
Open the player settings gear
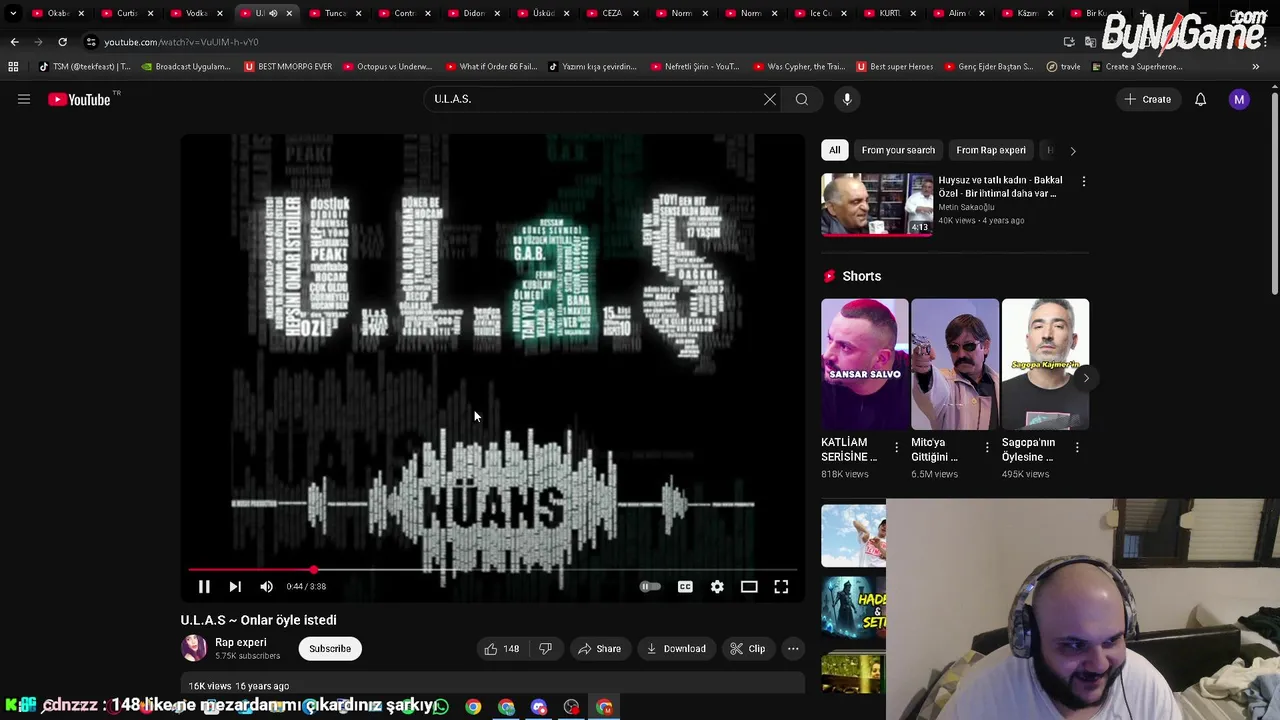tap(717, 587)
